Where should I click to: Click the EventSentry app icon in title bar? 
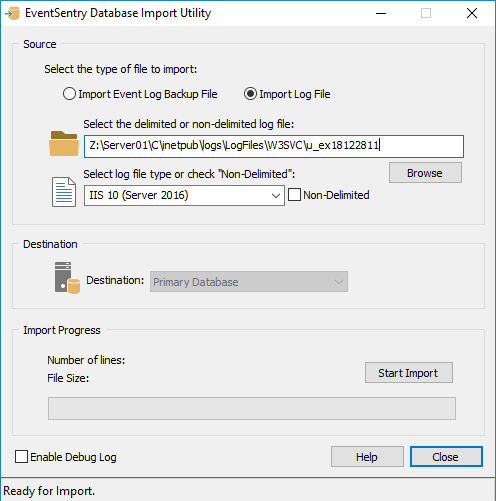coord(12,13)
